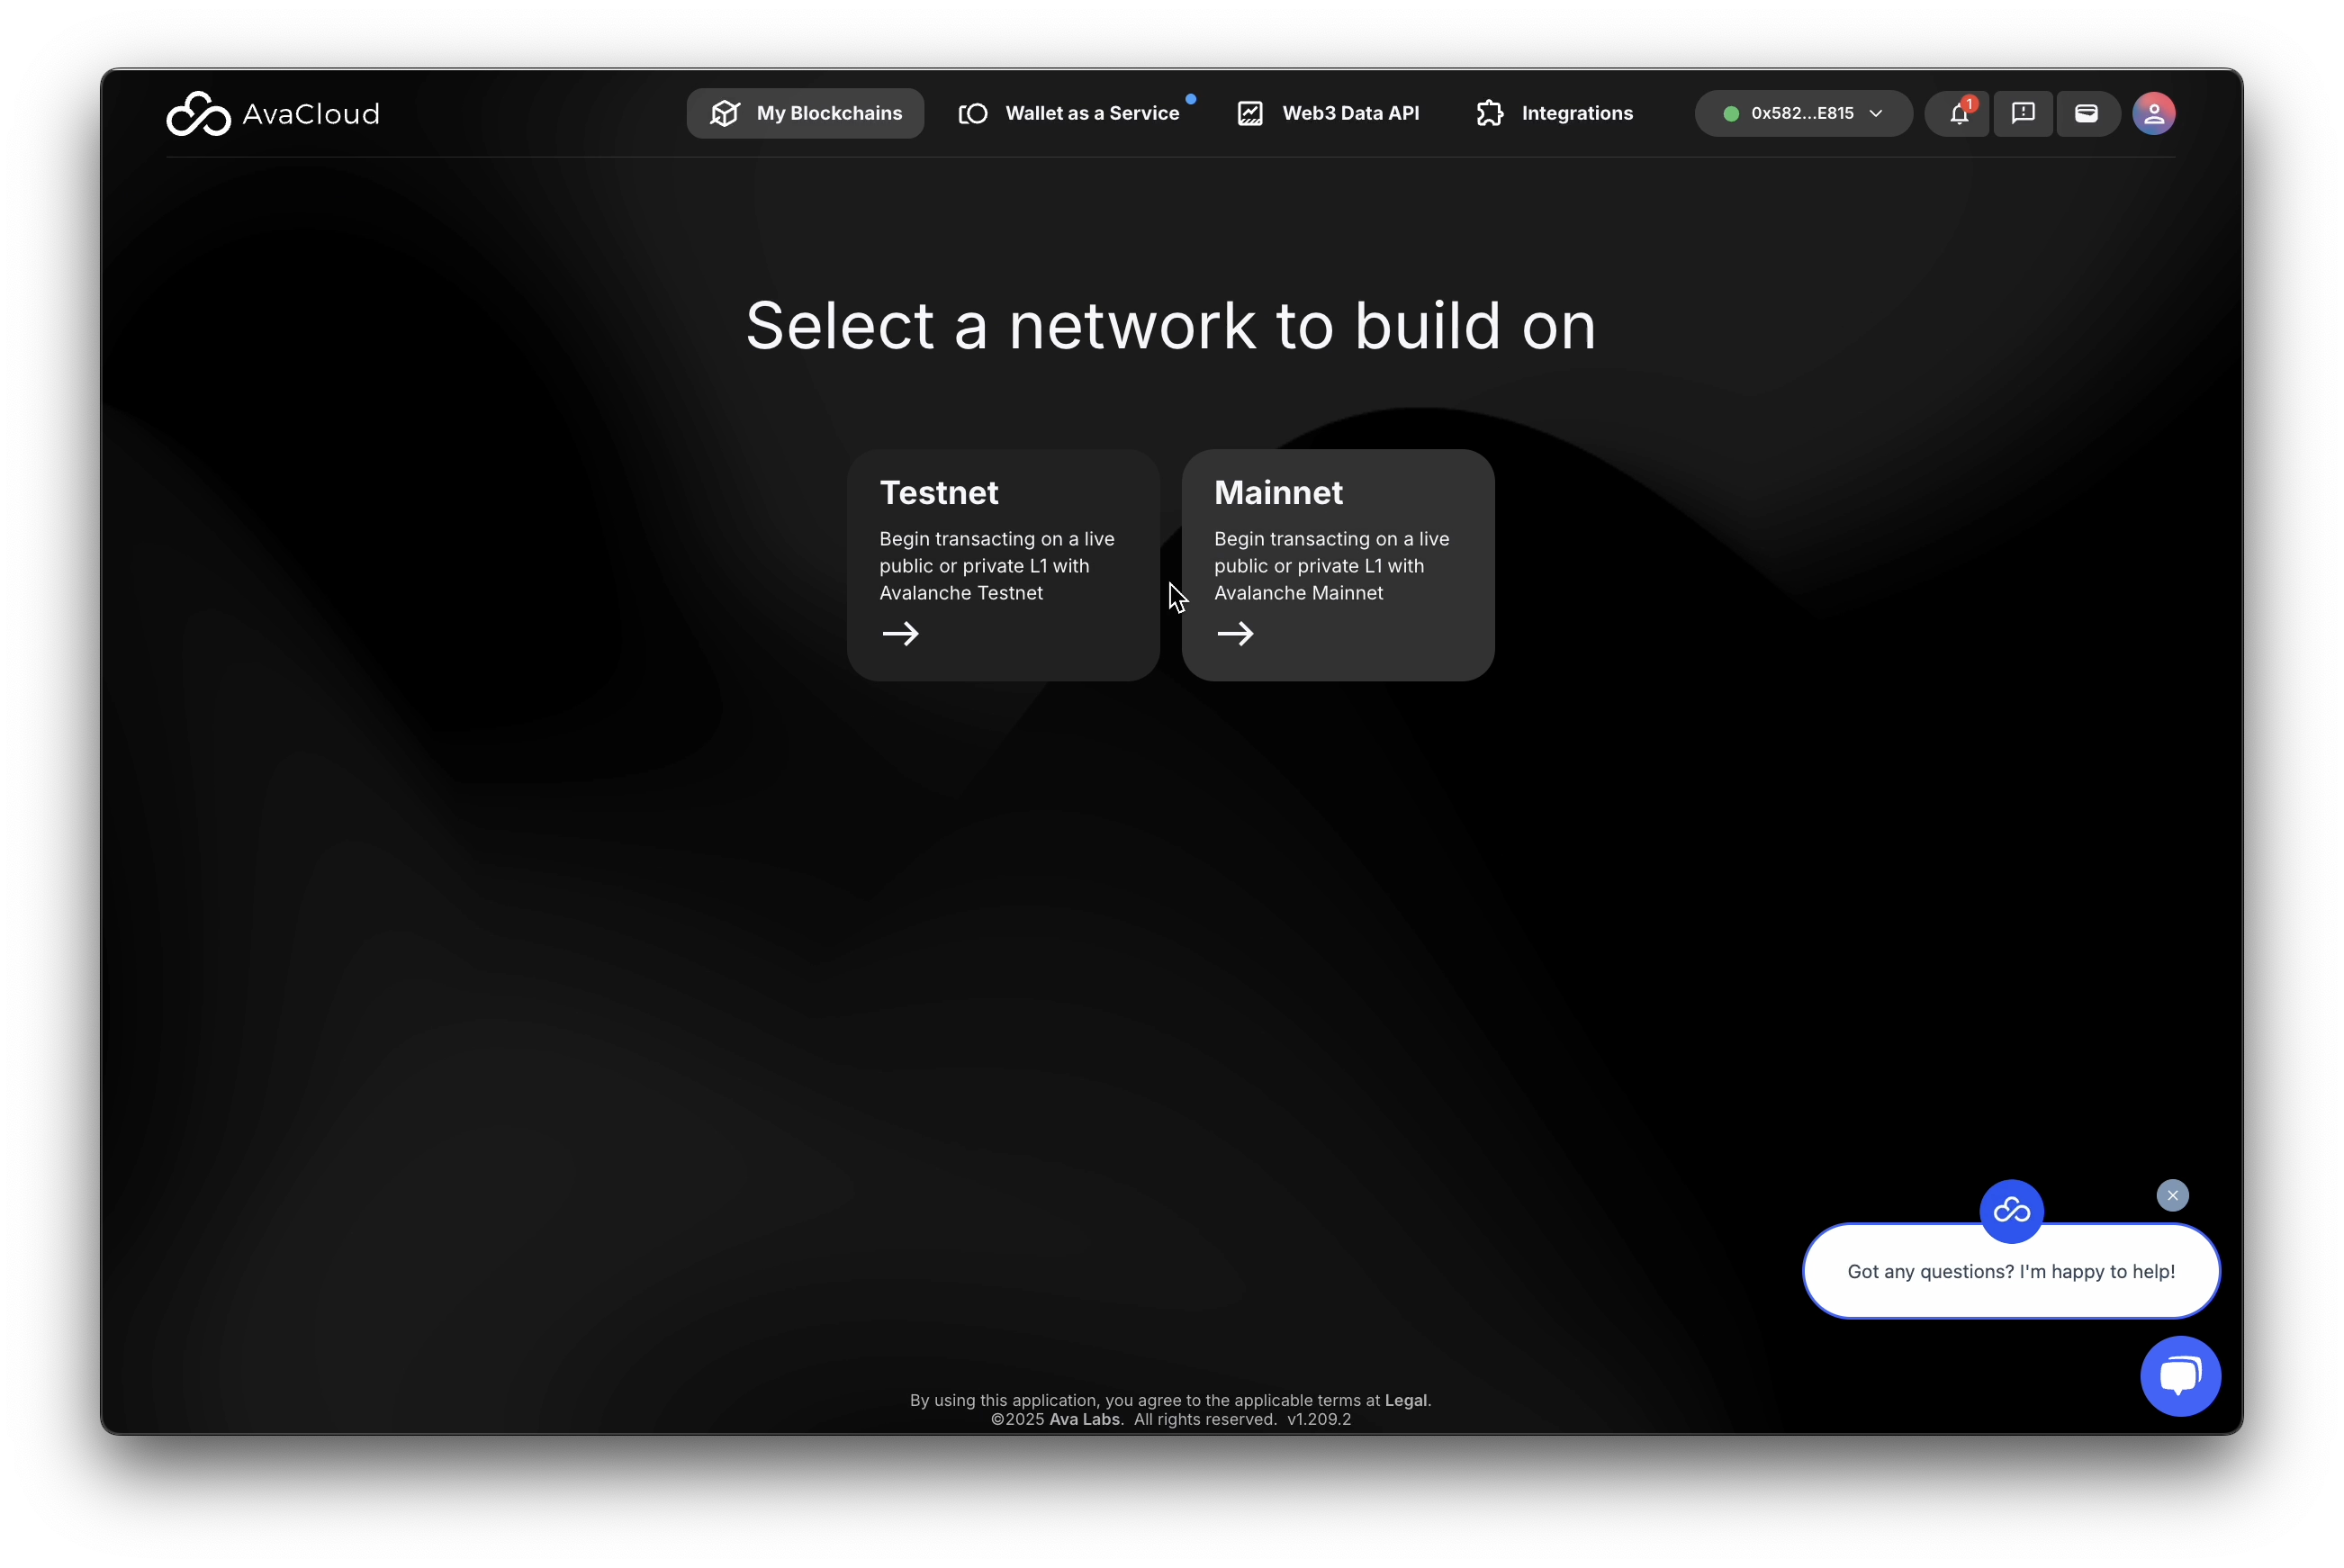Click the 'Got any questions?' message bubble

coord(2010,1272)
